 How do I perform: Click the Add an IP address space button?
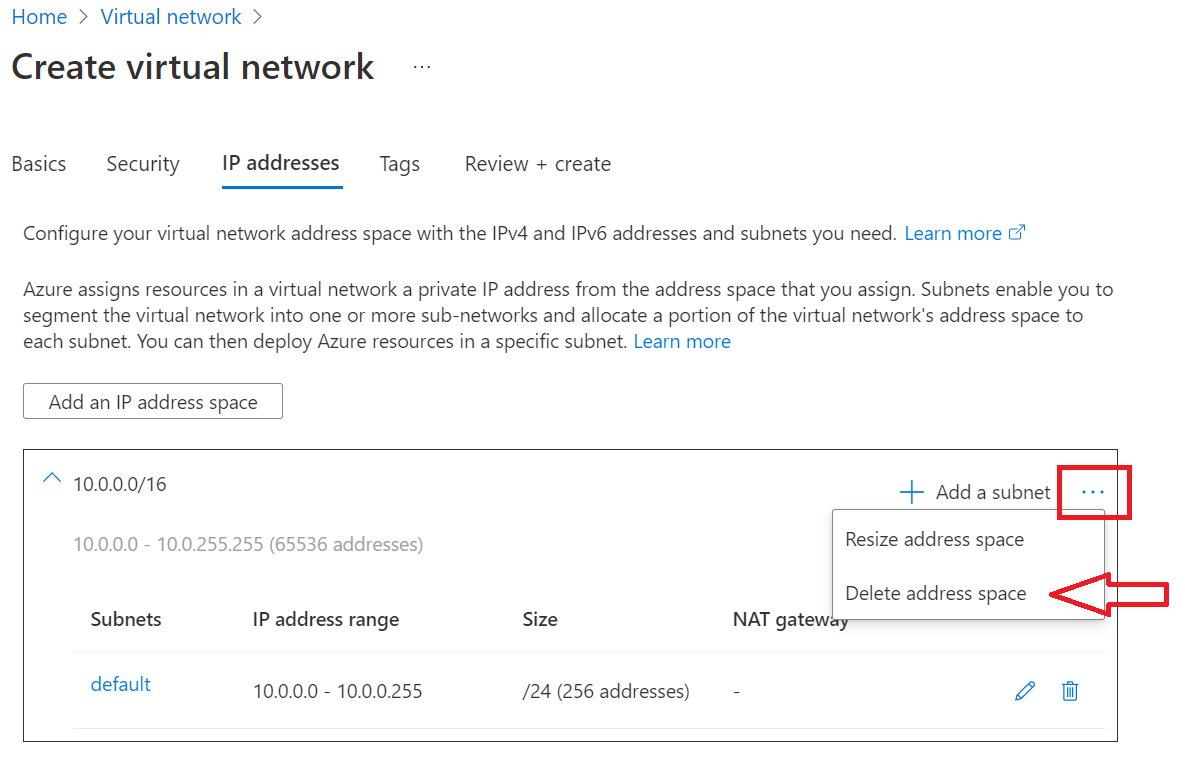pyautogui.click(x=152, y=401)
